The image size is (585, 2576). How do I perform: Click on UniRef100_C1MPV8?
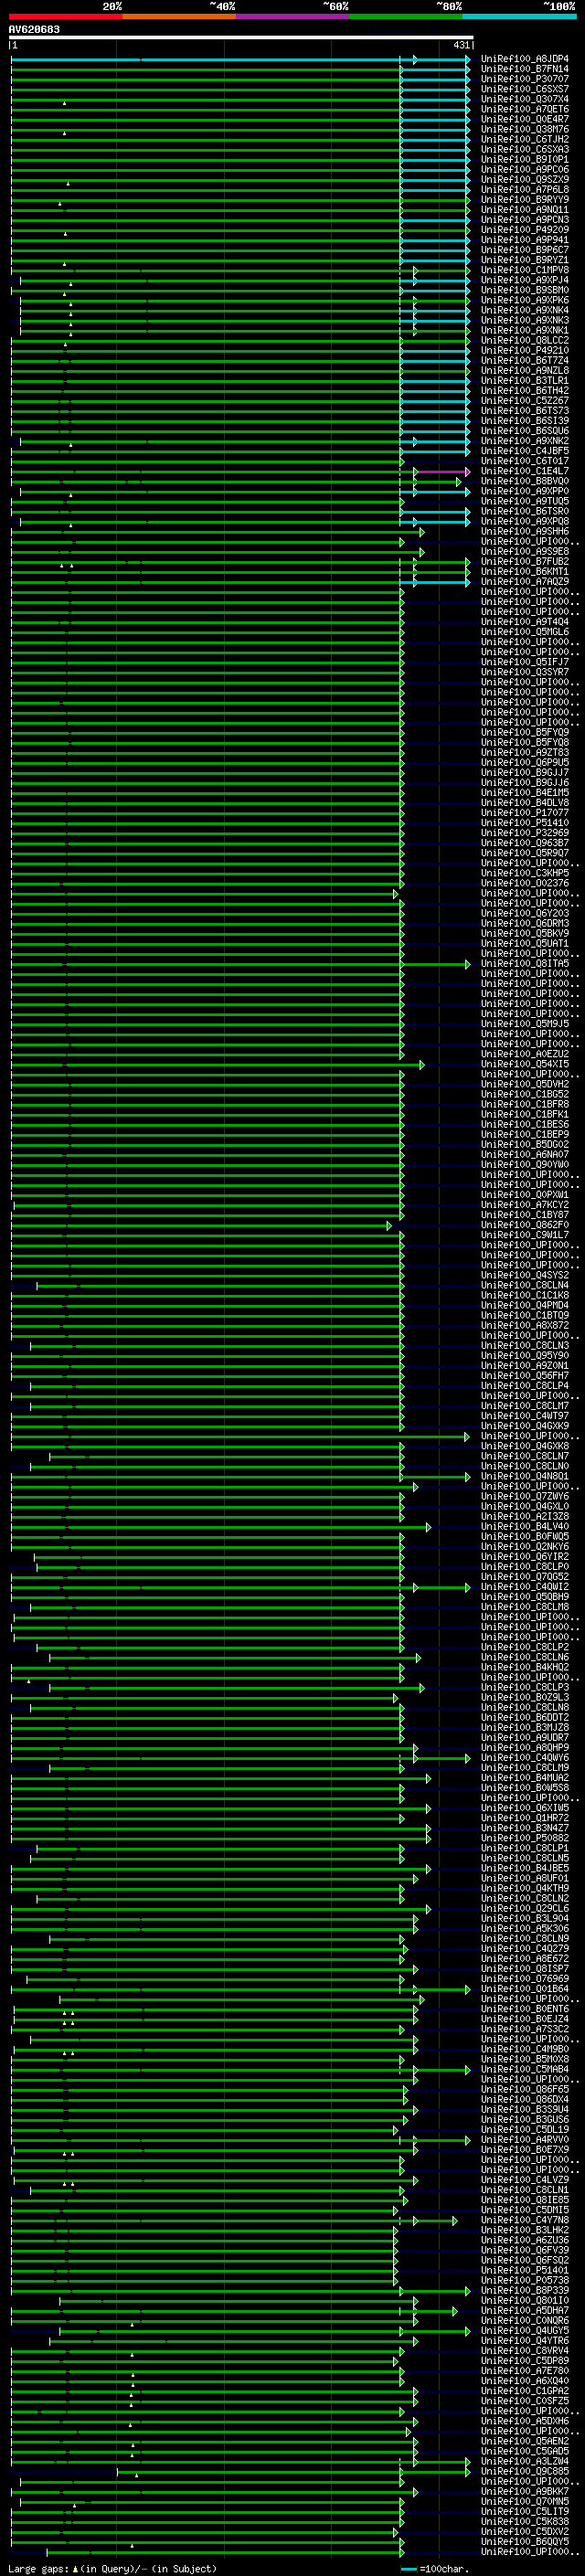pyautogui.click(x=524, y=270)
